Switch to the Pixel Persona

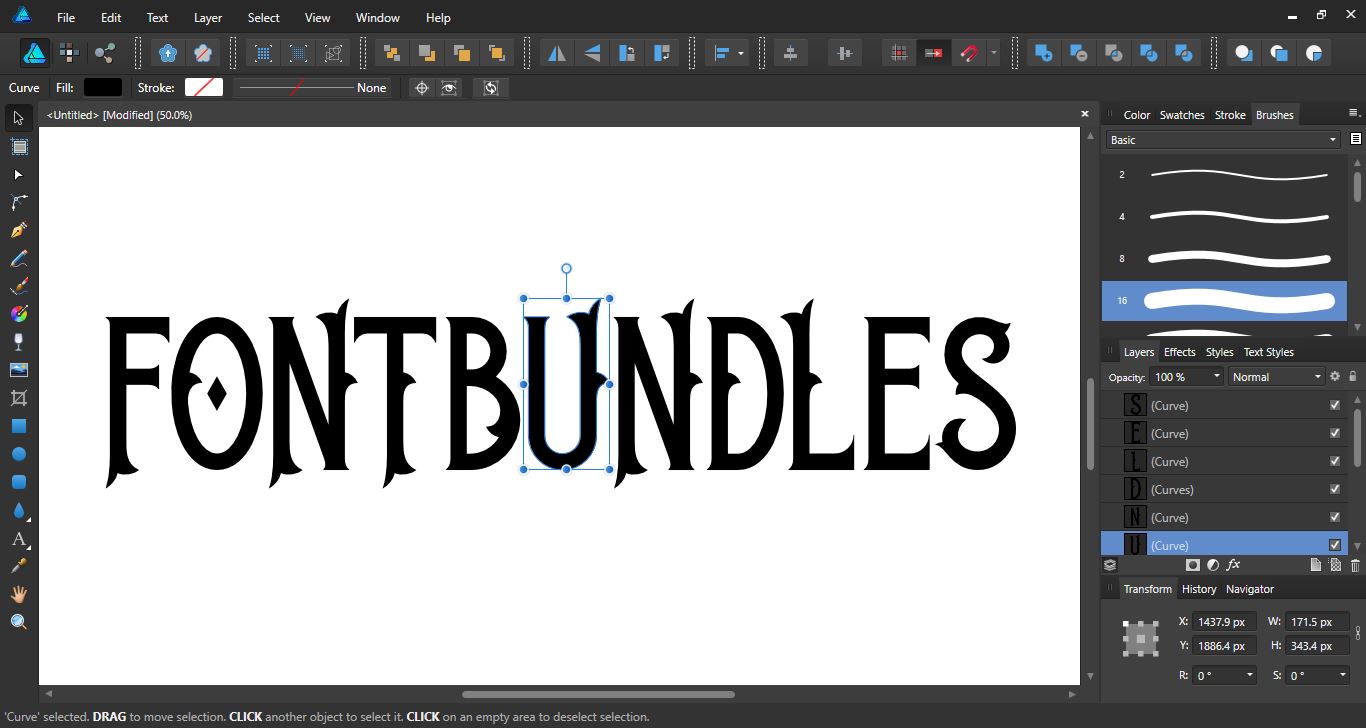click(x=69, y=53)
